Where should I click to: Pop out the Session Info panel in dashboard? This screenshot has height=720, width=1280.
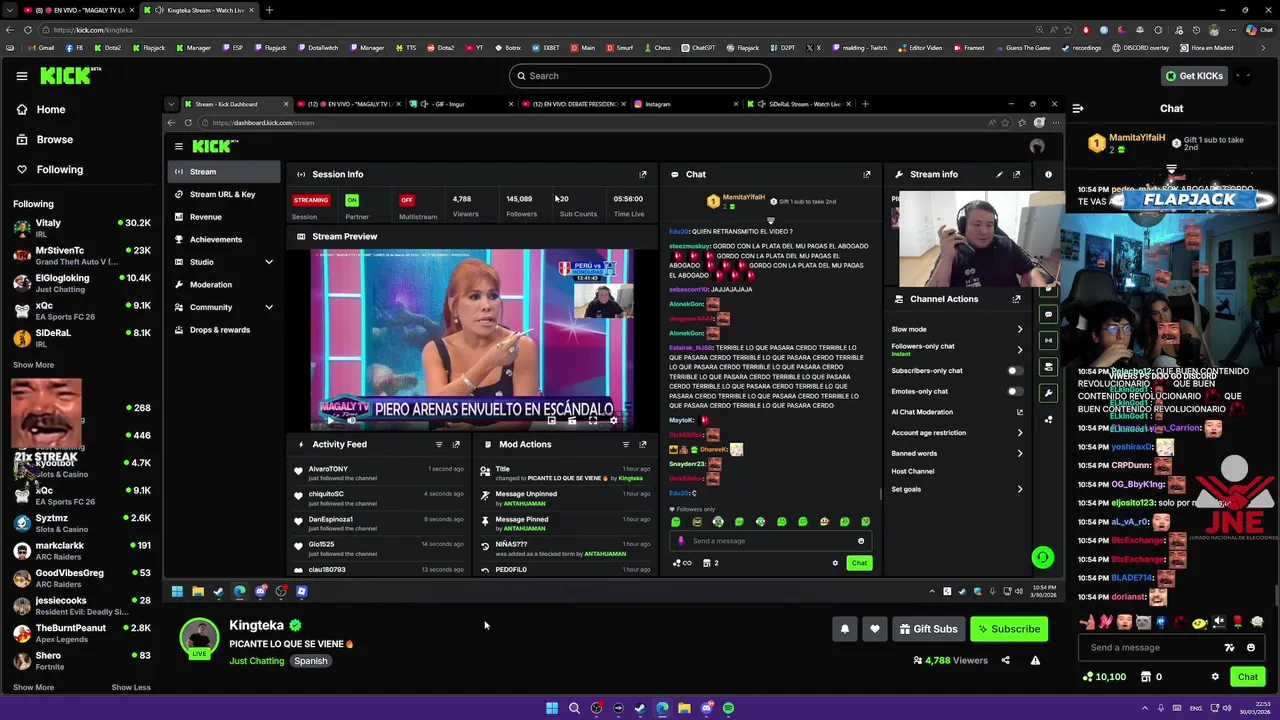point(643,174)
